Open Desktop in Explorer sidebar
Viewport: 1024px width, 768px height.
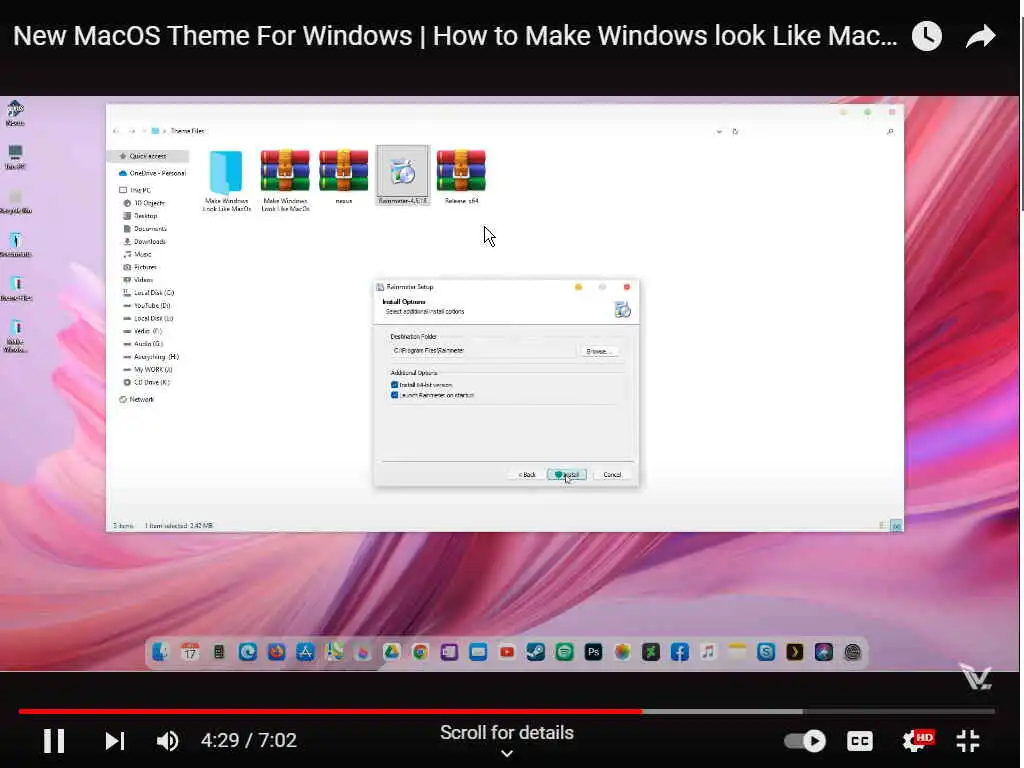(x=140, y=216)
